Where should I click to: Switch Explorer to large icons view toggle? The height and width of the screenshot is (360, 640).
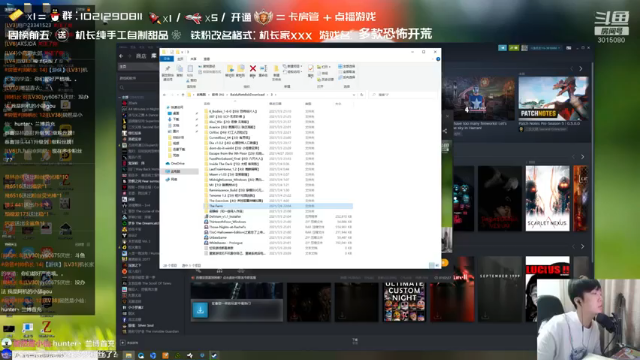click(x=437, y=265)
